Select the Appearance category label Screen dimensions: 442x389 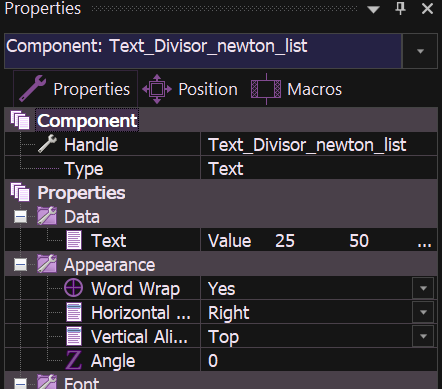109,266
